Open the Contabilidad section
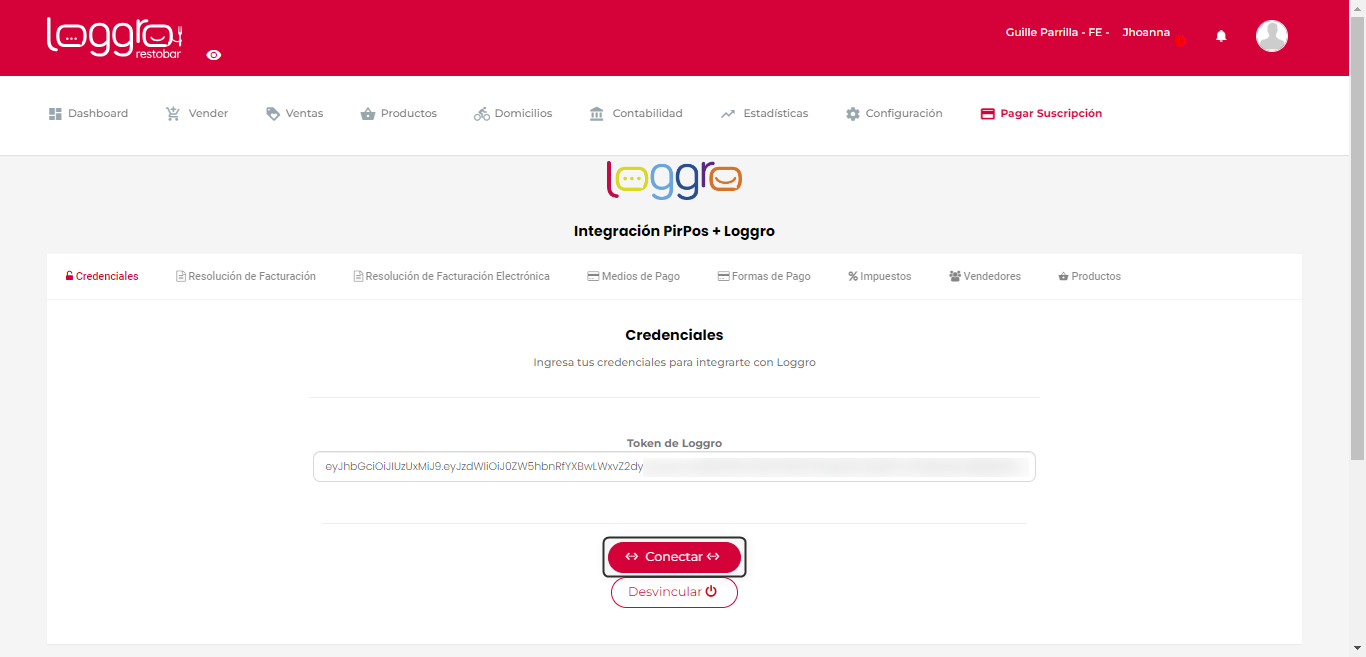Viewport: 1366px width, 657px height. (636, 114)
